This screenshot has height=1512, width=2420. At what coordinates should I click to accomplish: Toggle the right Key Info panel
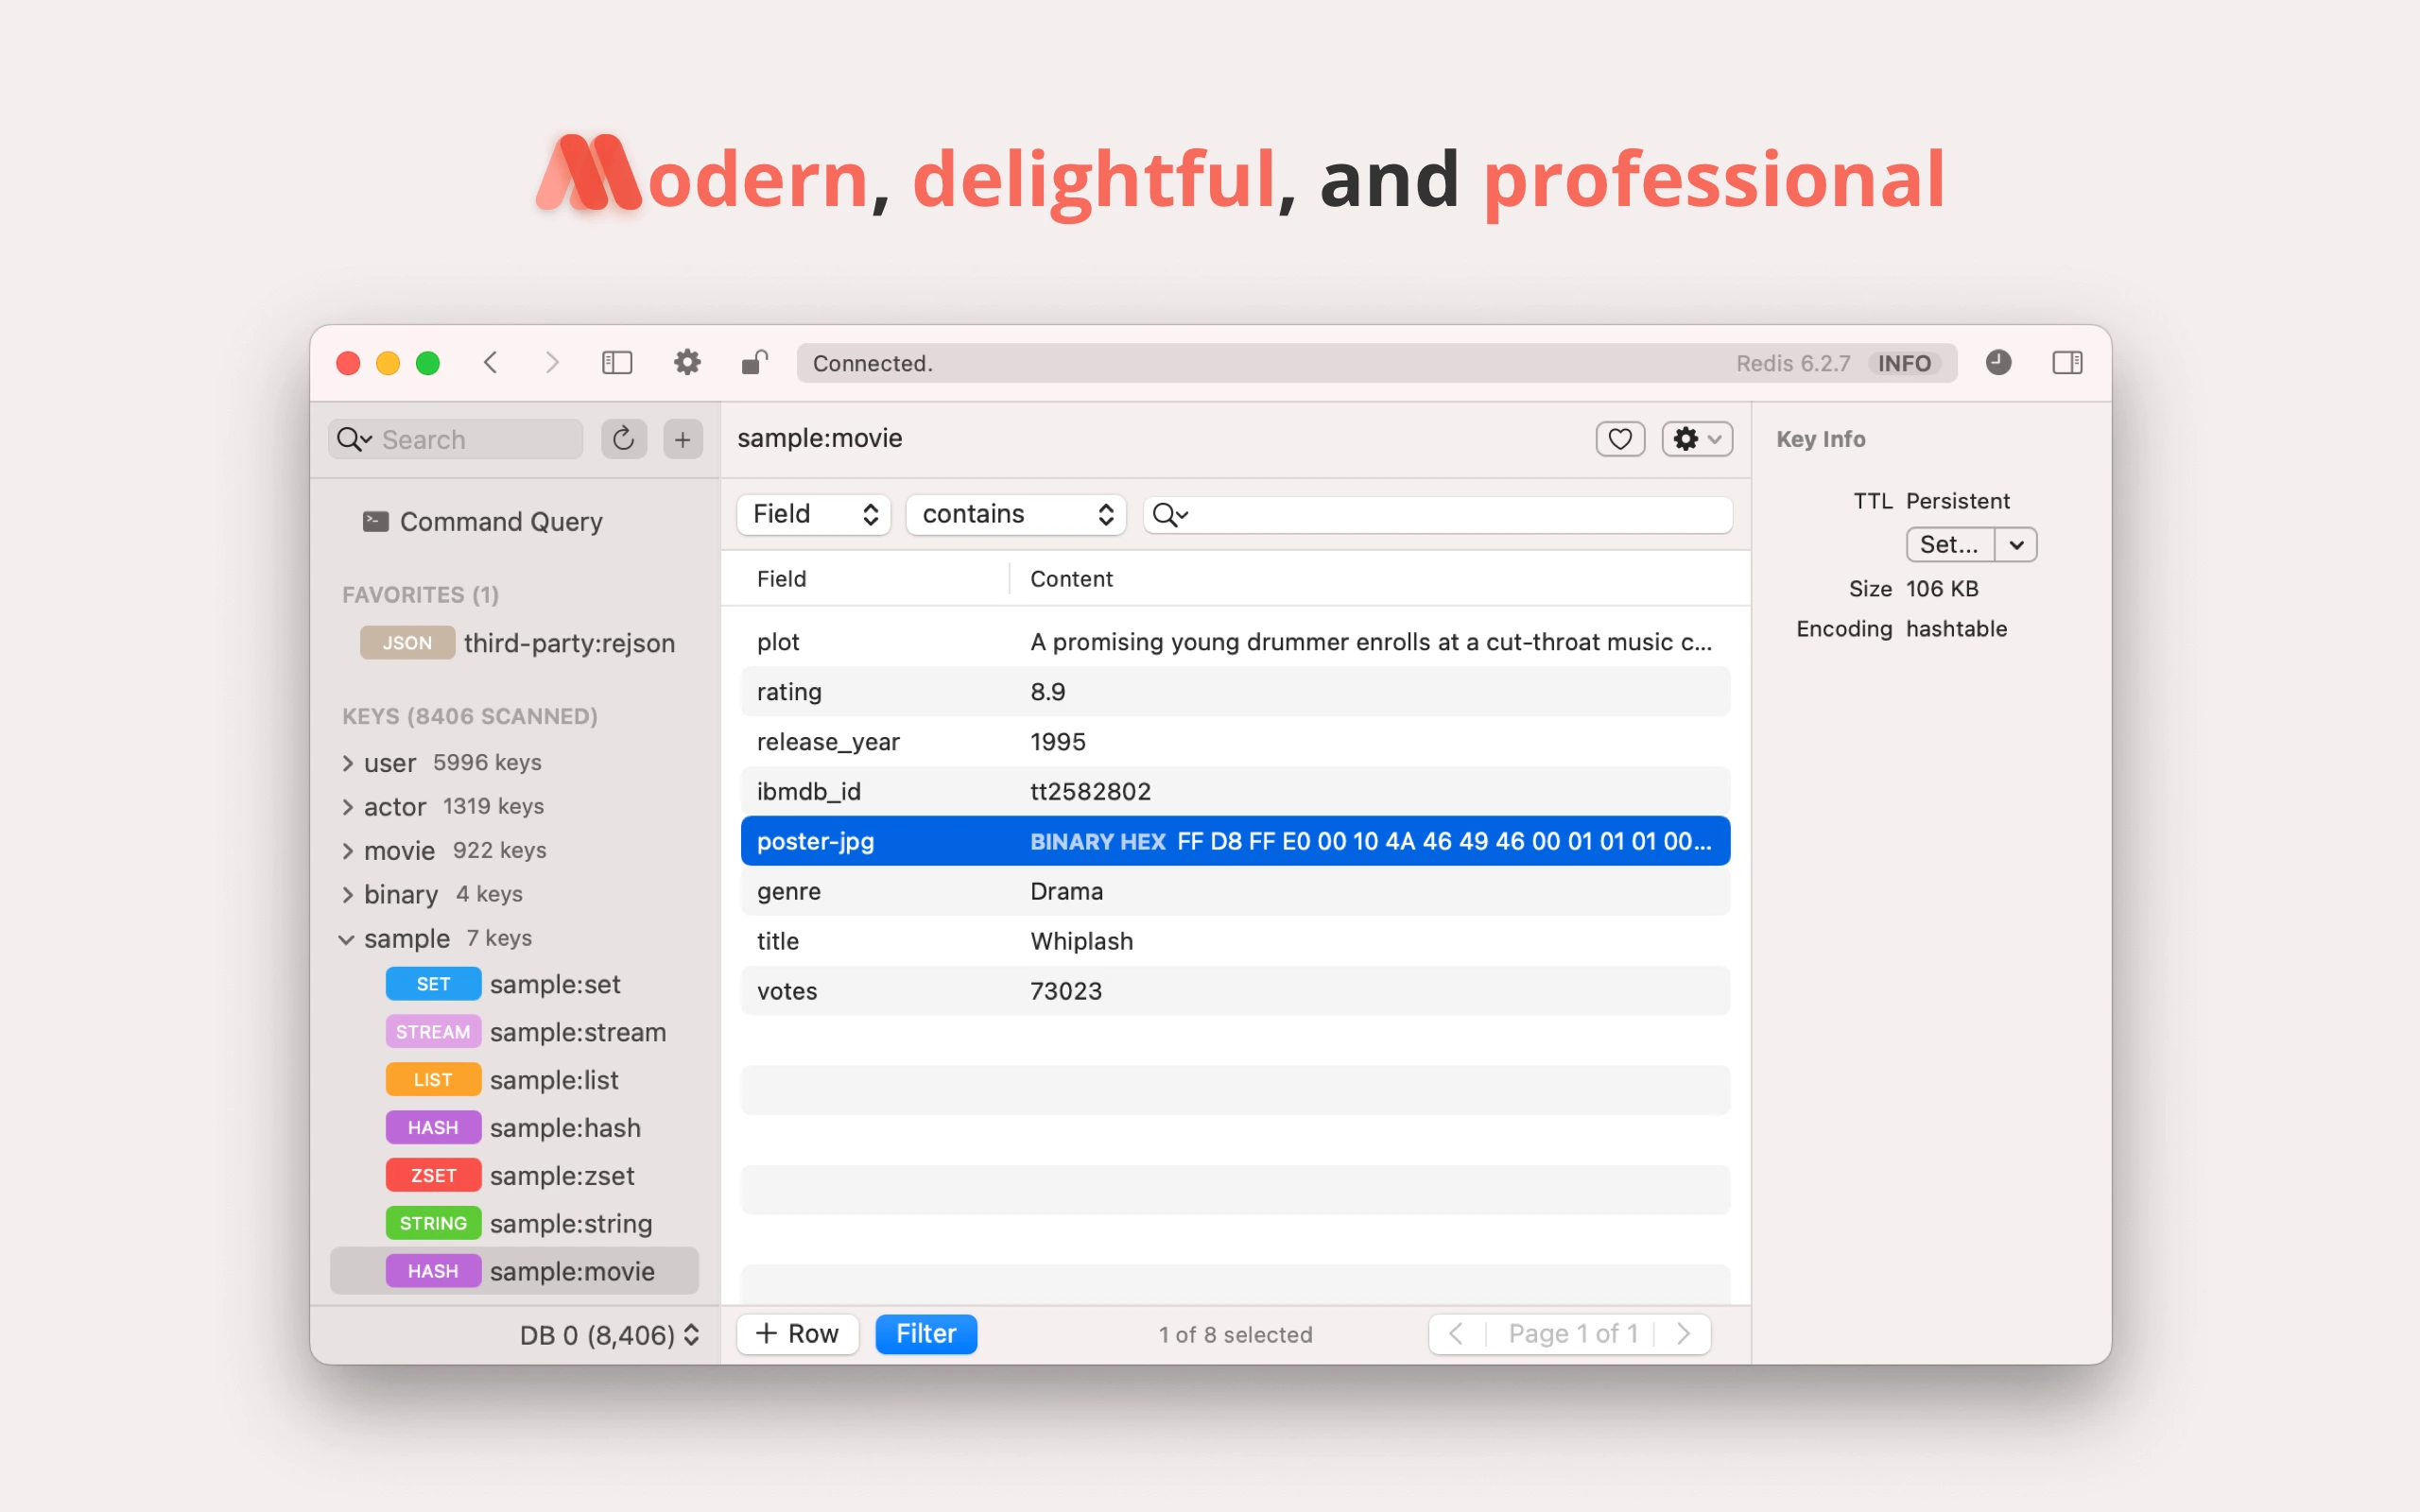(2067, 363)
